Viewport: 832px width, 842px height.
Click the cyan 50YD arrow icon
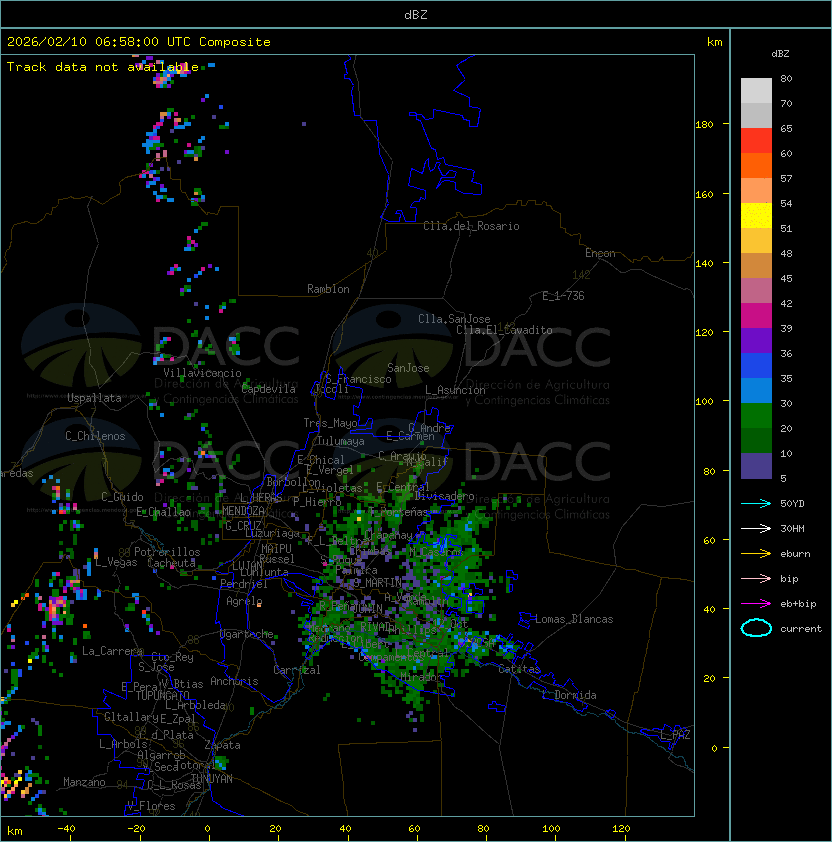(756, 503)
